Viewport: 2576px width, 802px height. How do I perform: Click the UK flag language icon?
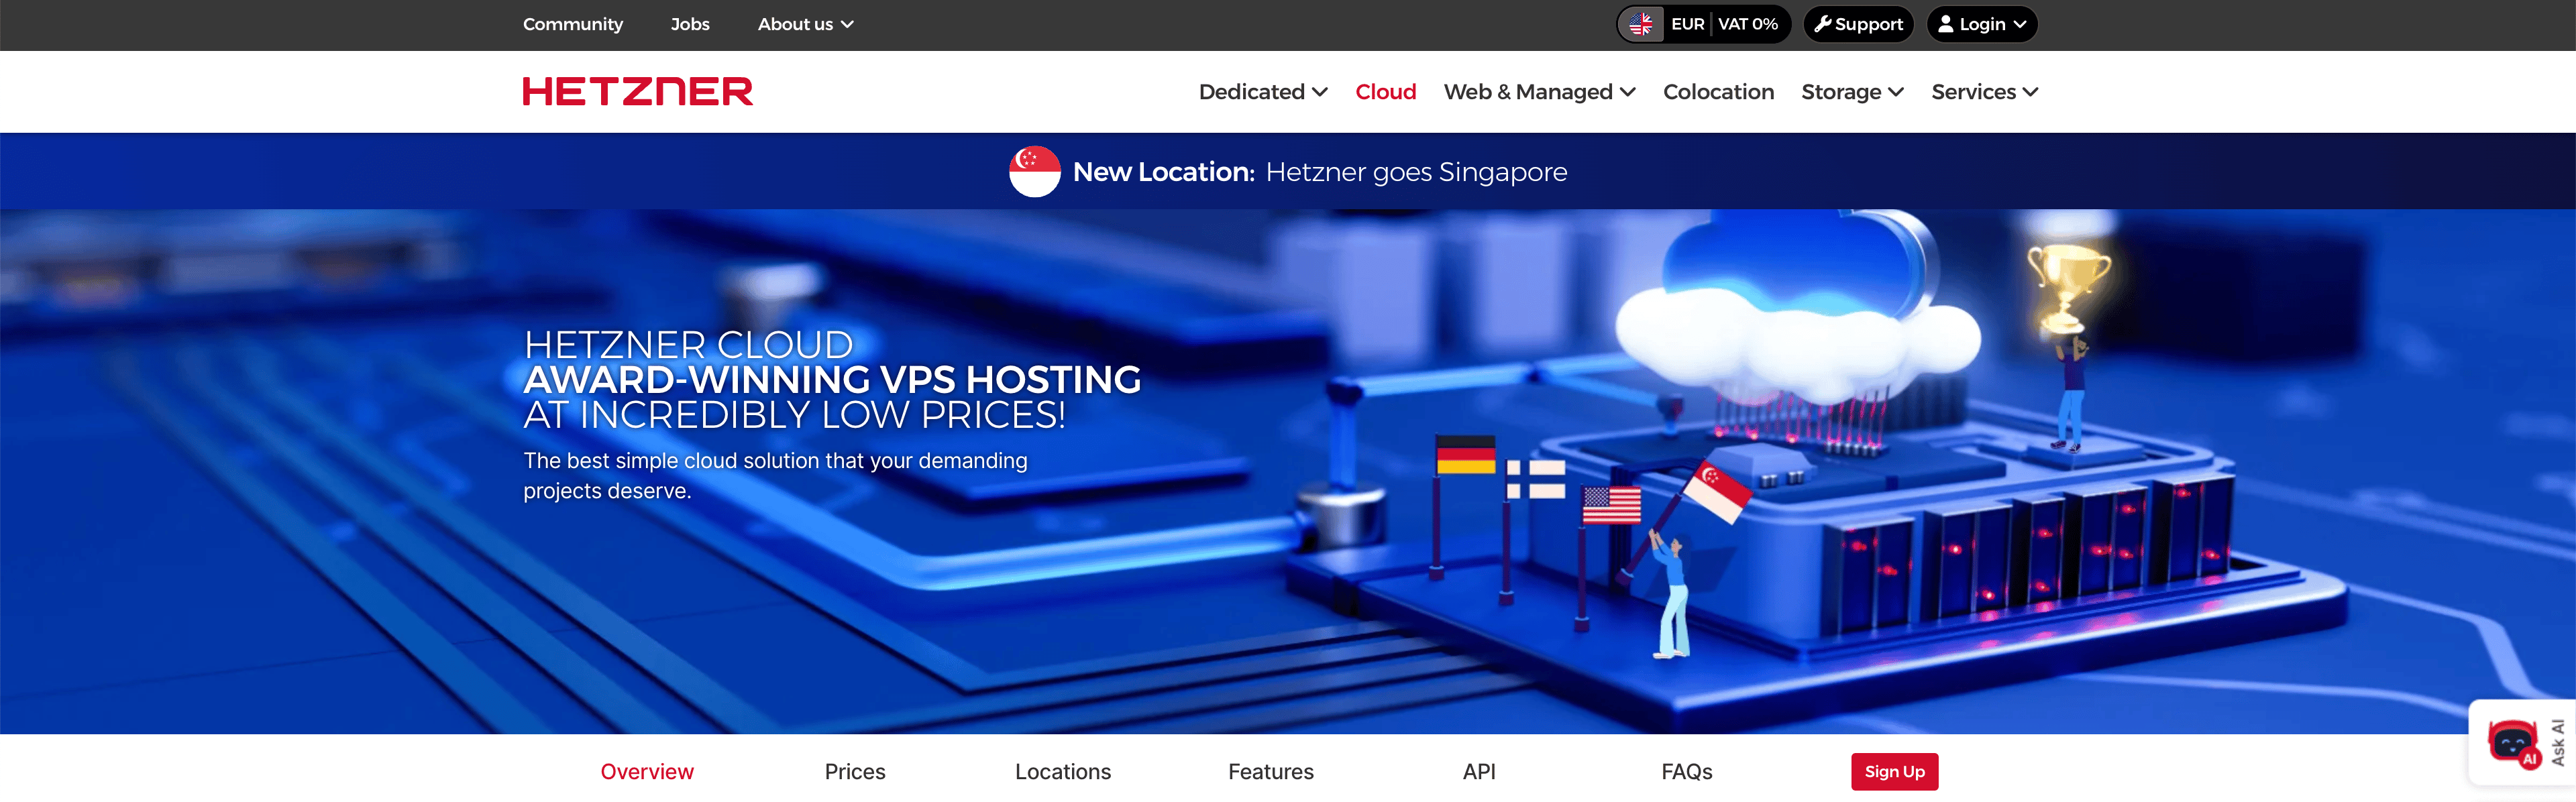tap(1641, 24)
